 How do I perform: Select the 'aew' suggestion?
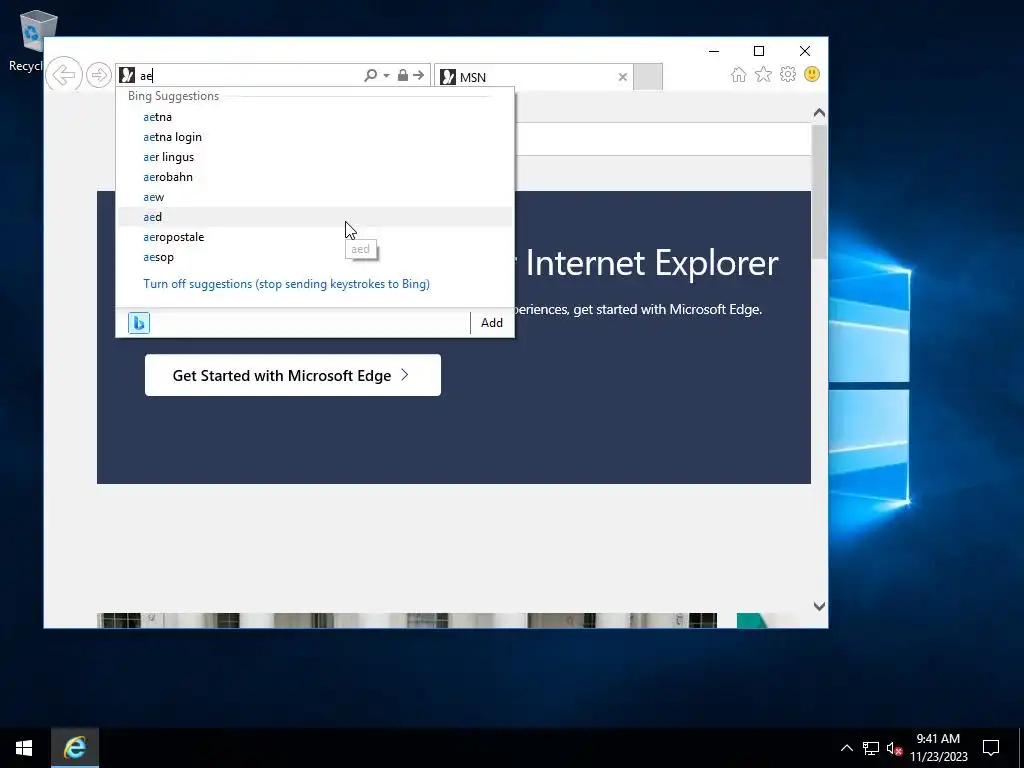pyautogui.click(x=315, y=197)
